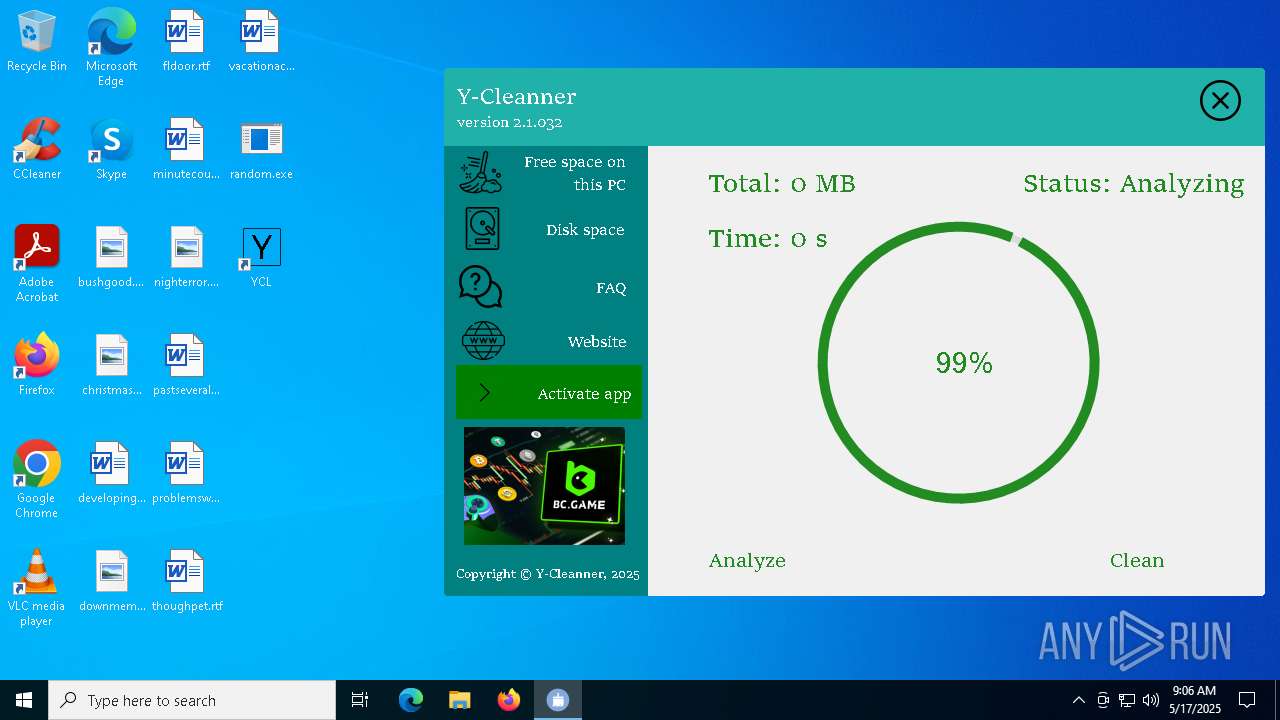Select the Microsoft Edge desktop shortcut

(x=111, y=48)
